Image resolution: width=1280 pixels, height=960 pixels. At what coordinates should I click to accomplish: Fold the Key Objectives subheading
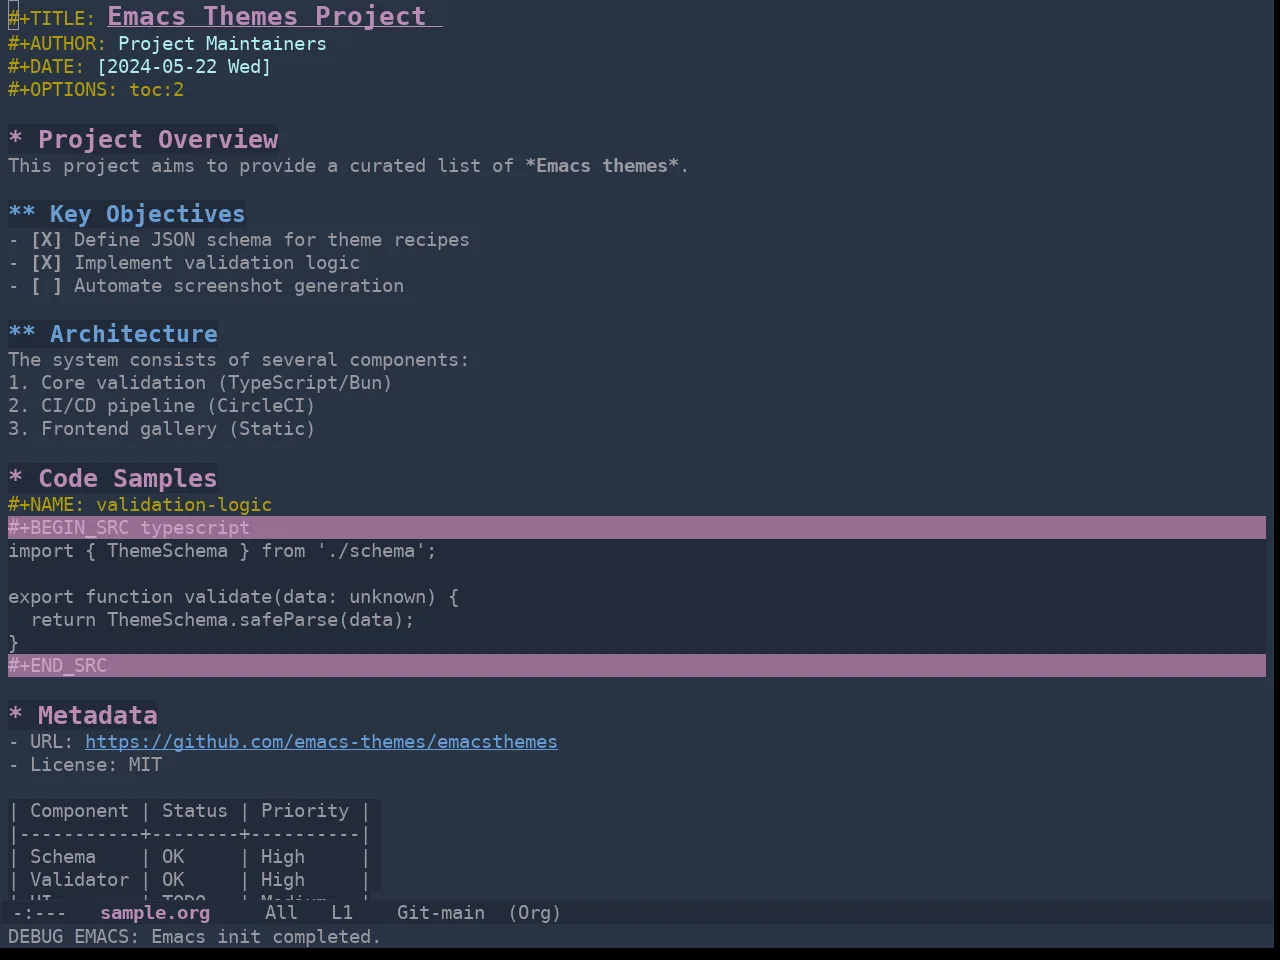(147, 214)
